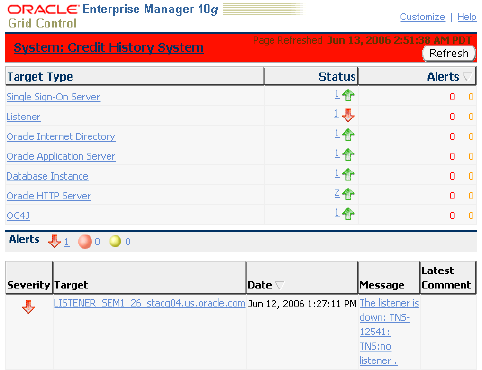Click status count 1 for Listener
Viewport: 482px width, 370px height.
pos(337,114)
